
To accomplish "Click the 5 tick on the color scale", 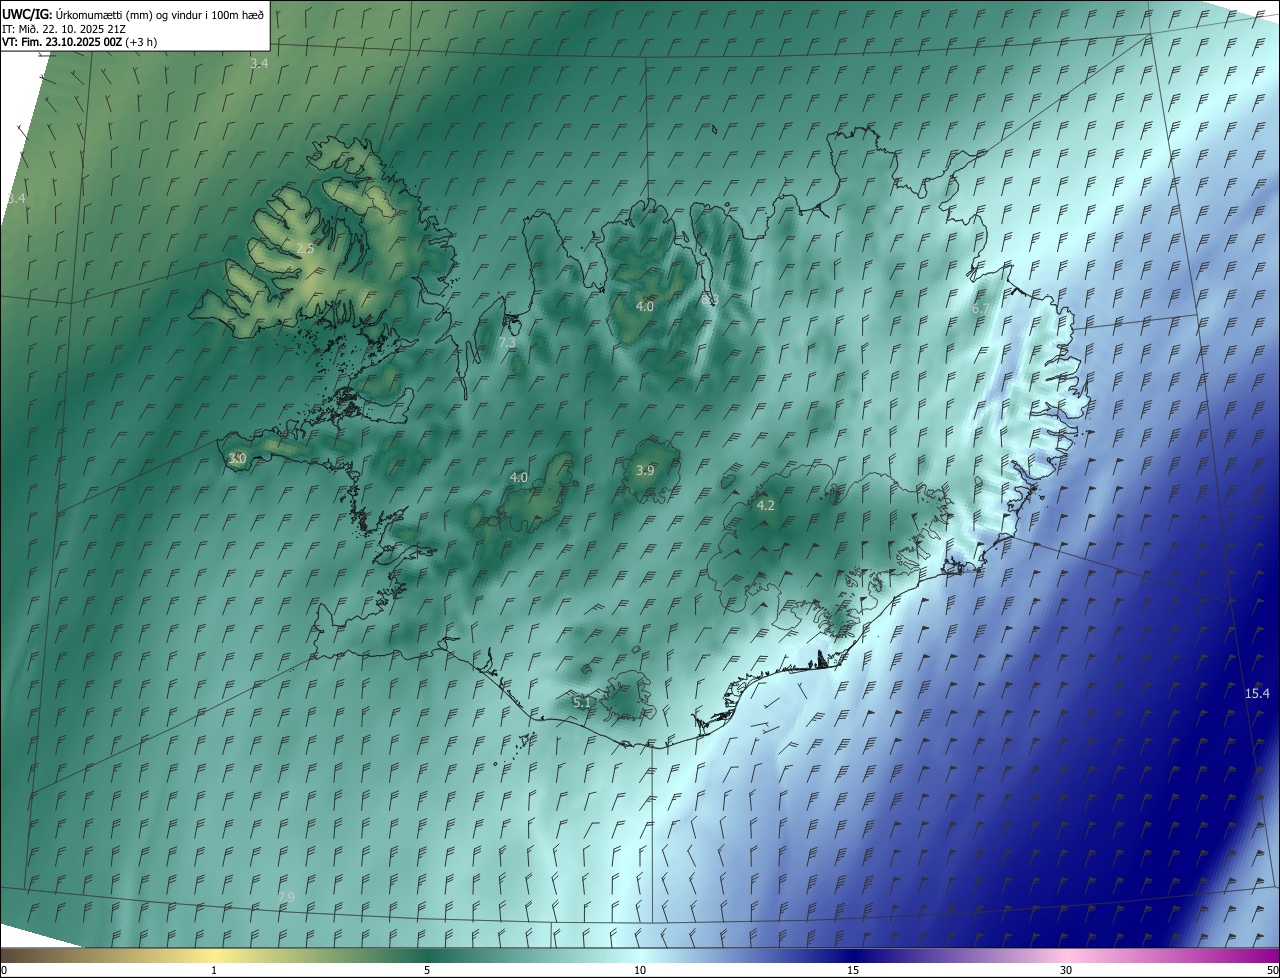I will pos(427,970).
